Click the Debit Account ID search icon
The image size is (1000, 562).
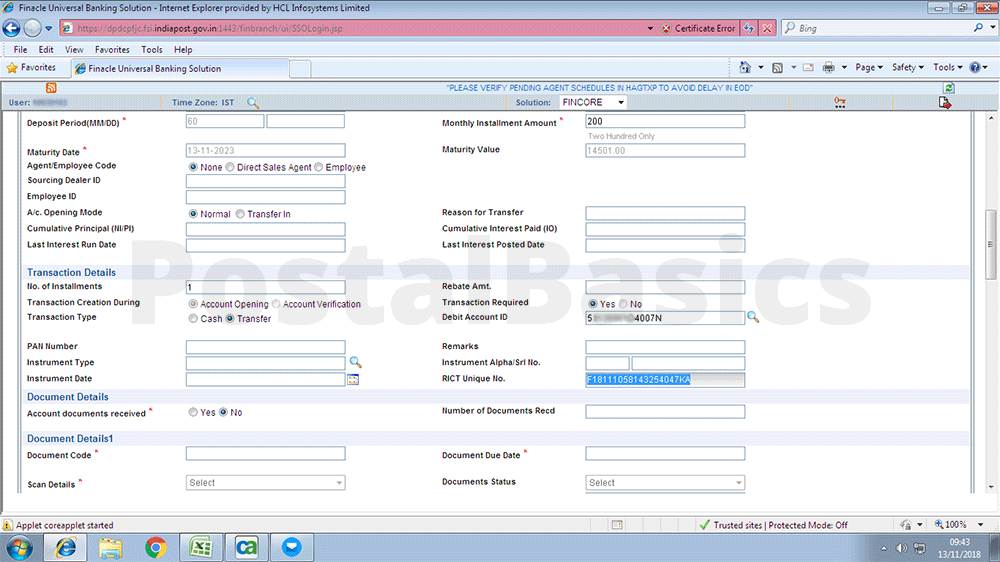click(753, 318)
